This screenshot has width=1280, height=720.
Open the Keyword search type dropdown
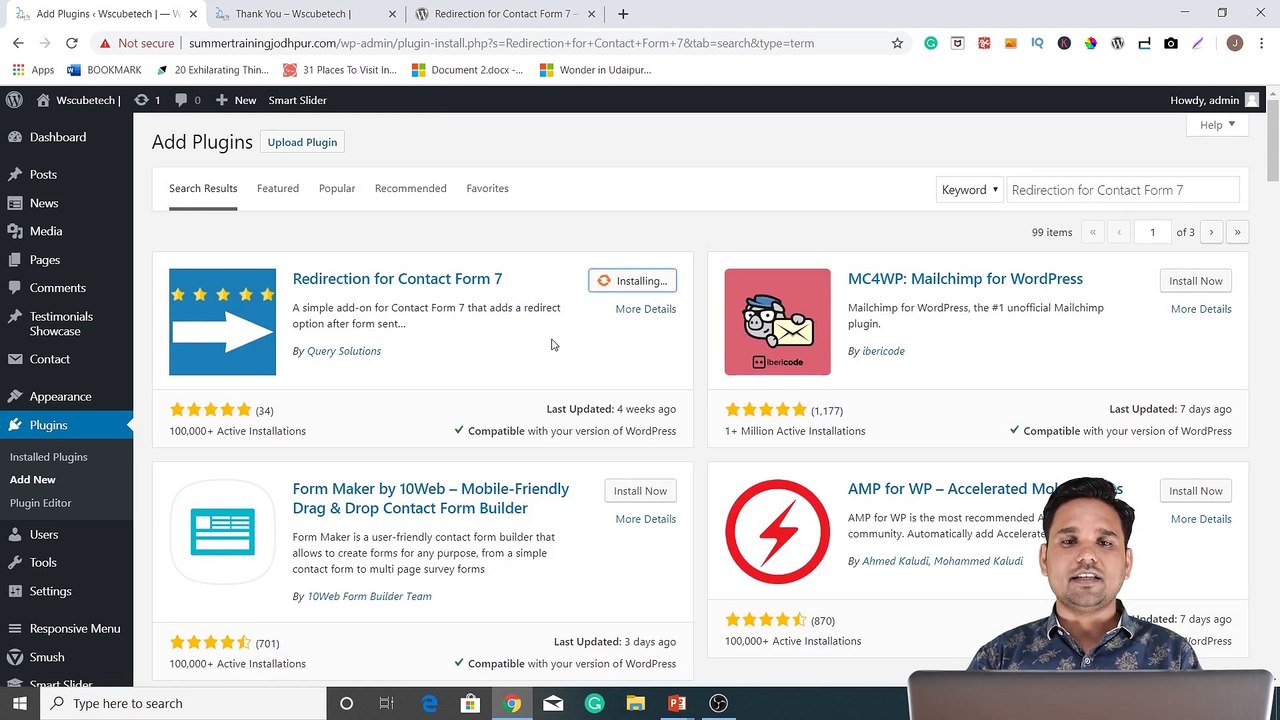point(969,190)
